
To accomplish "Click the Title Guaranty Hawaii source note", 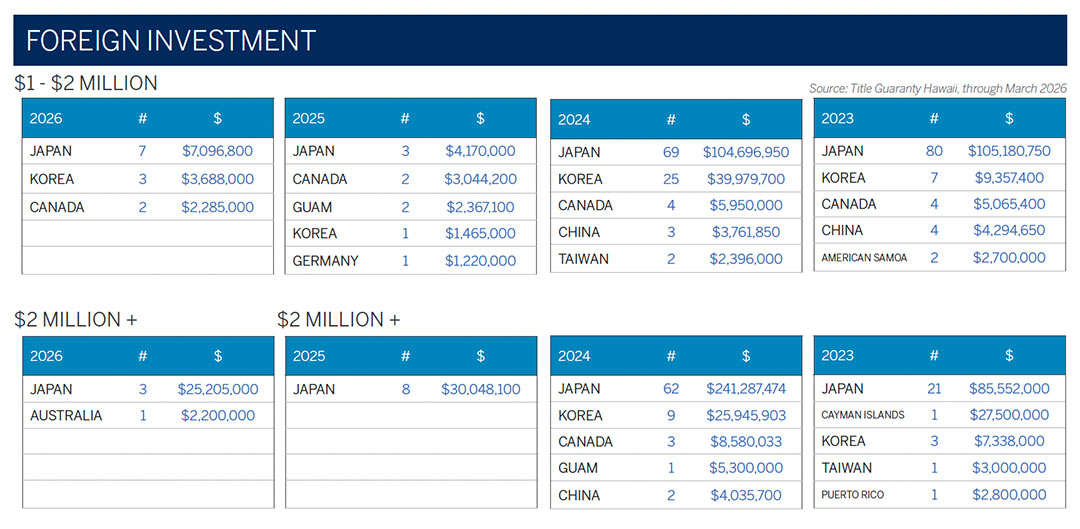I will [x=937, y=89].
